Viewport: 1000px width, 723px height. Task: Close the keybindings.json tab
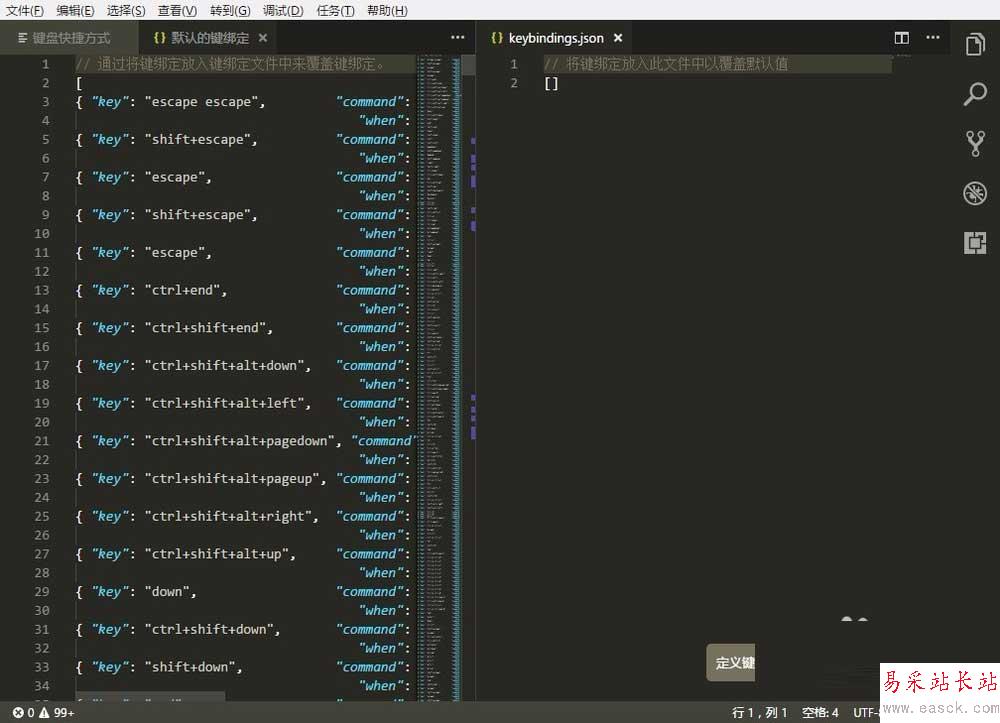[x=617, y=38]
